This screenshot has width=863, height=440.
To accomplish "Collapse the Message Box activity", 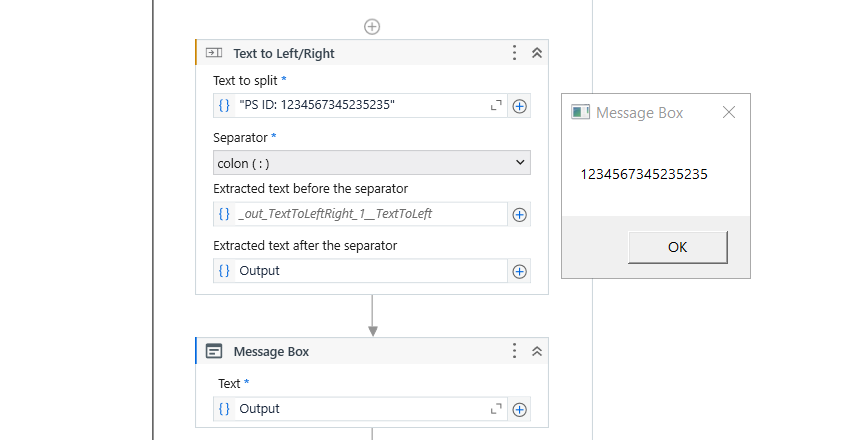I will click(537, 351).
